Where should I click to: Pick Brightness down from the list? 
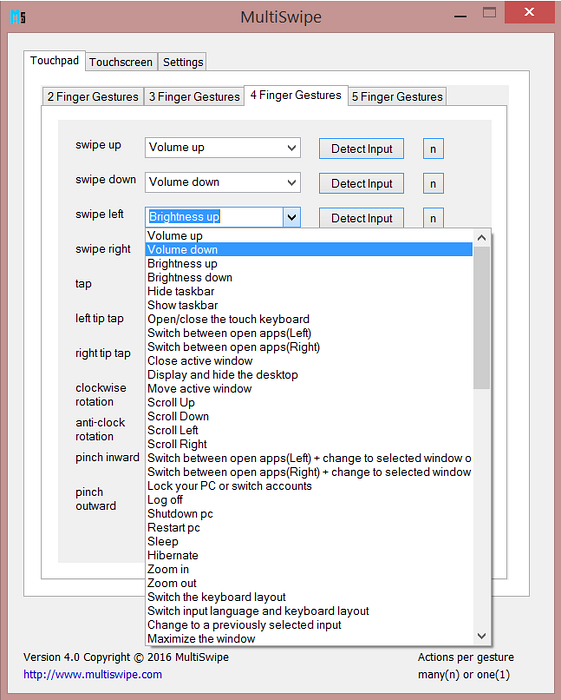(x=309, y=277)
